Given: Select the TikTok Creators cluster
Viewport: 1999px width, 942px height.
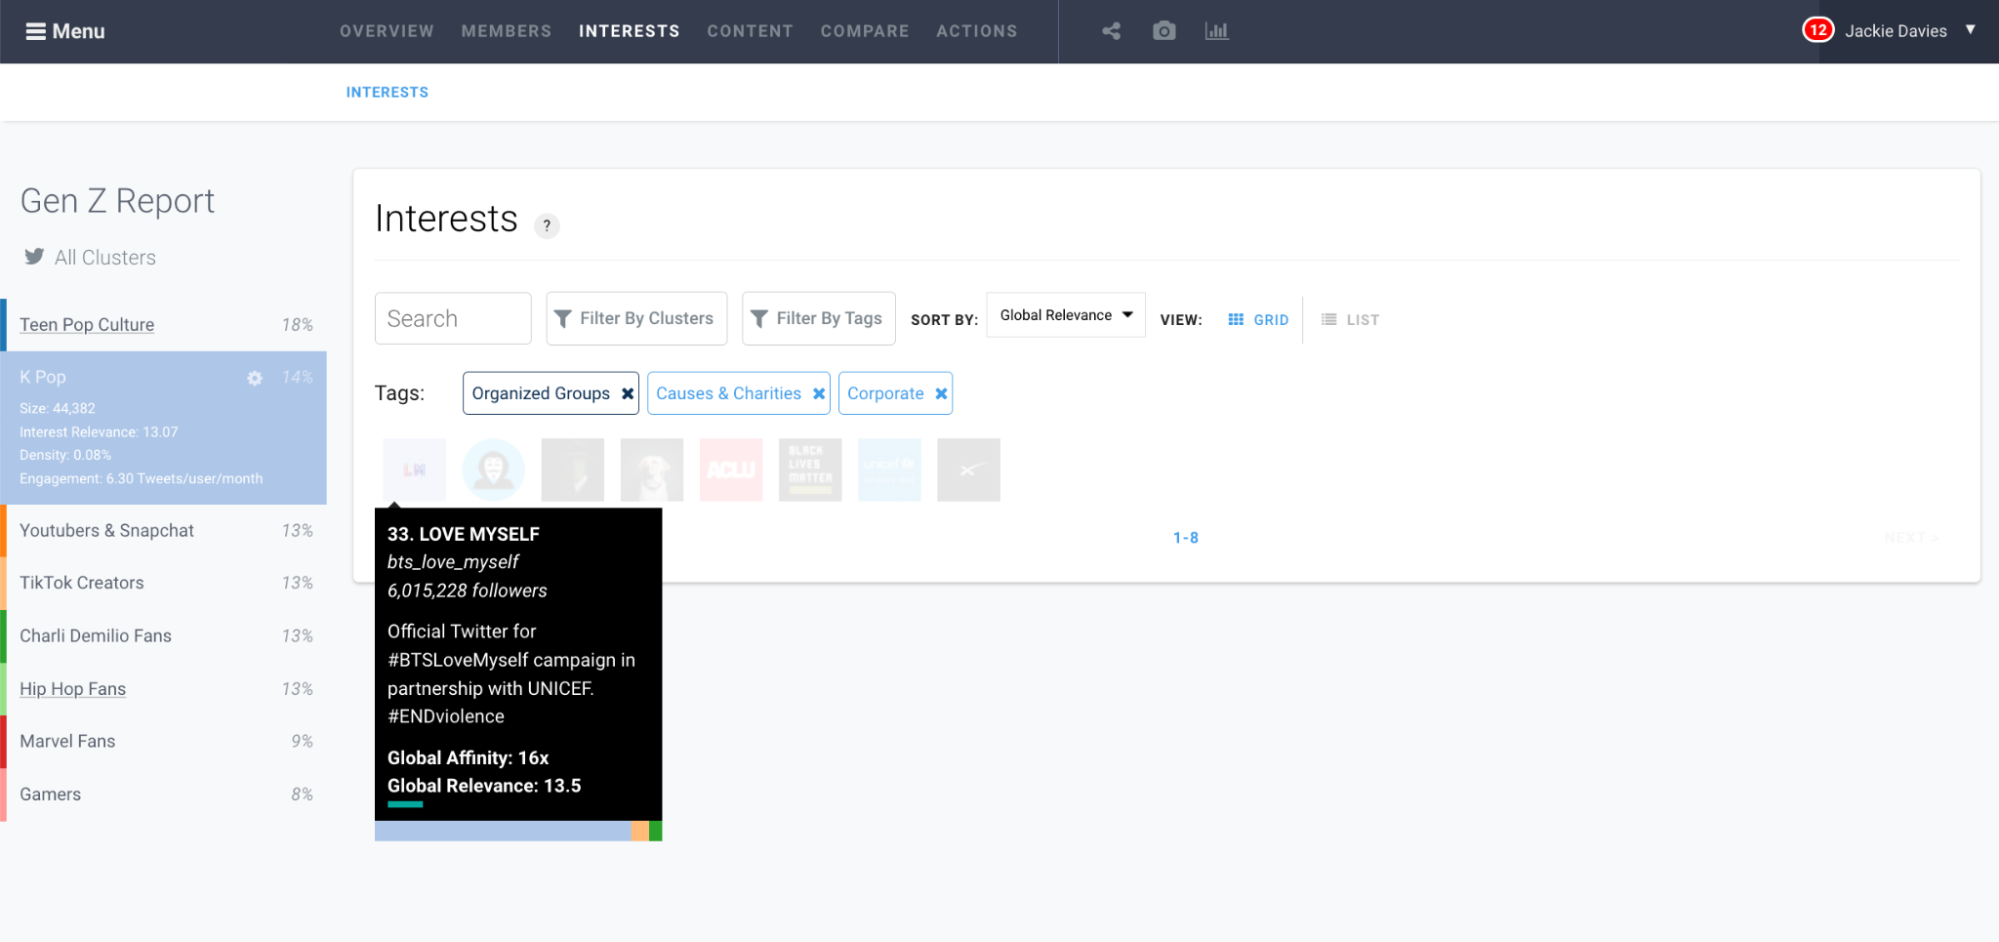Looking at the screenshot, I should pos(164,583).
